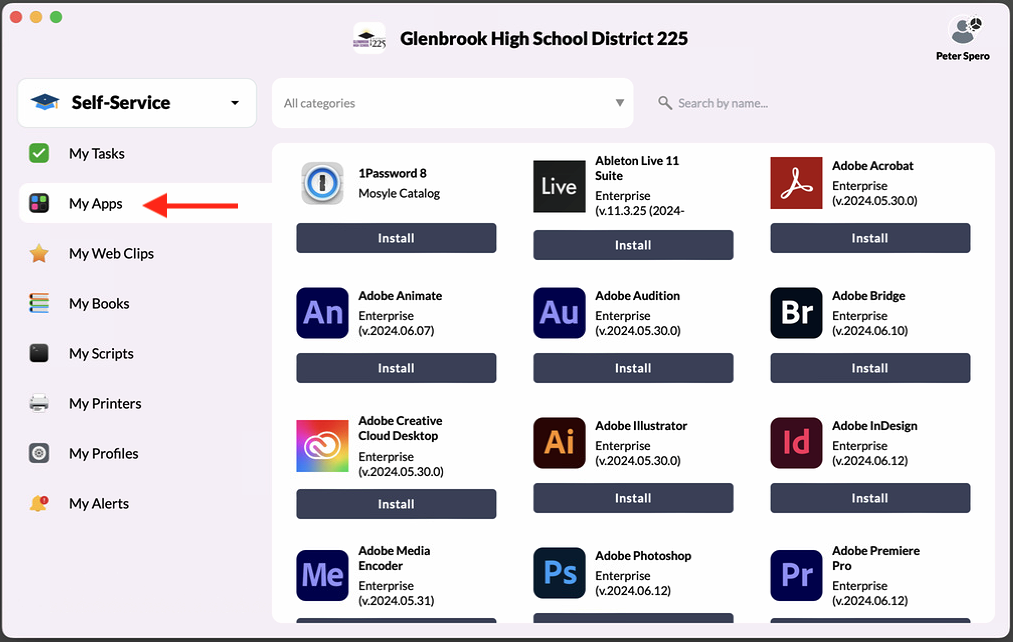Click the Adobe InDesign icon

coord(796,442)
